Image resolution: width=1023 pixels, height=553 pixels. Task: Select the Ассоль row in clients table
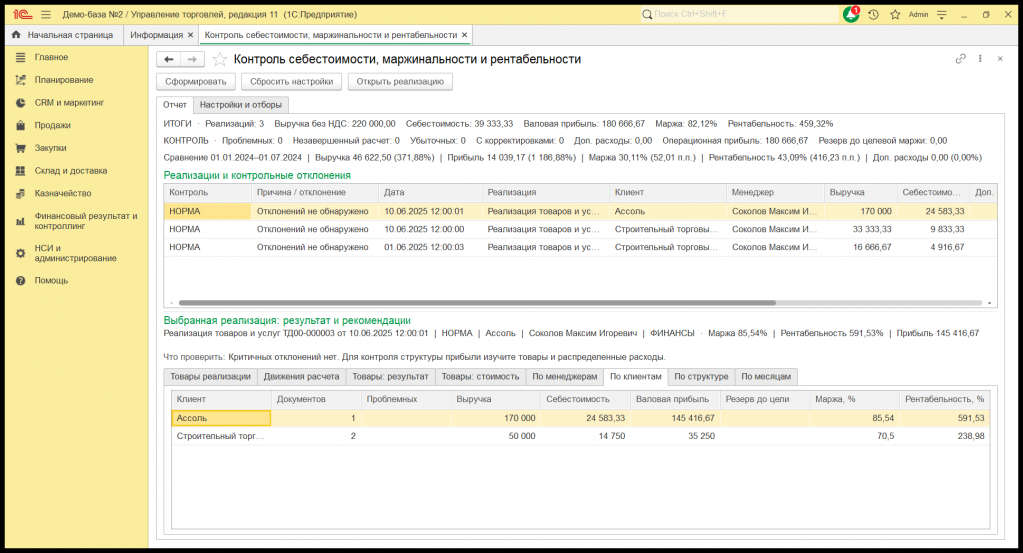point(581,418)
